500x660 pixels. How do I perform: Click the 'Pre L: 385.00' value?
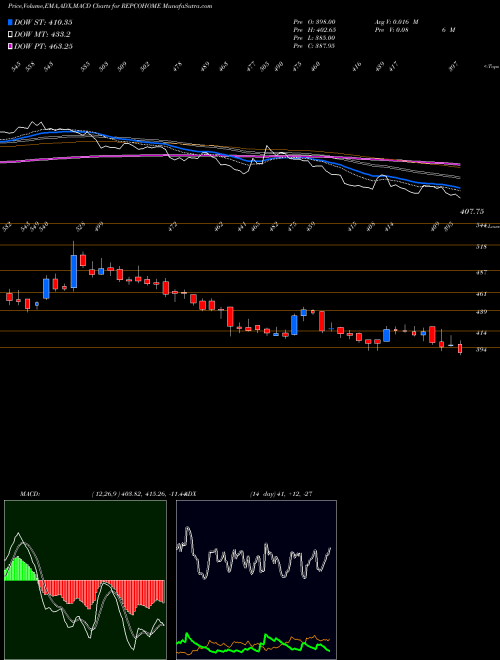pos(314,38)
